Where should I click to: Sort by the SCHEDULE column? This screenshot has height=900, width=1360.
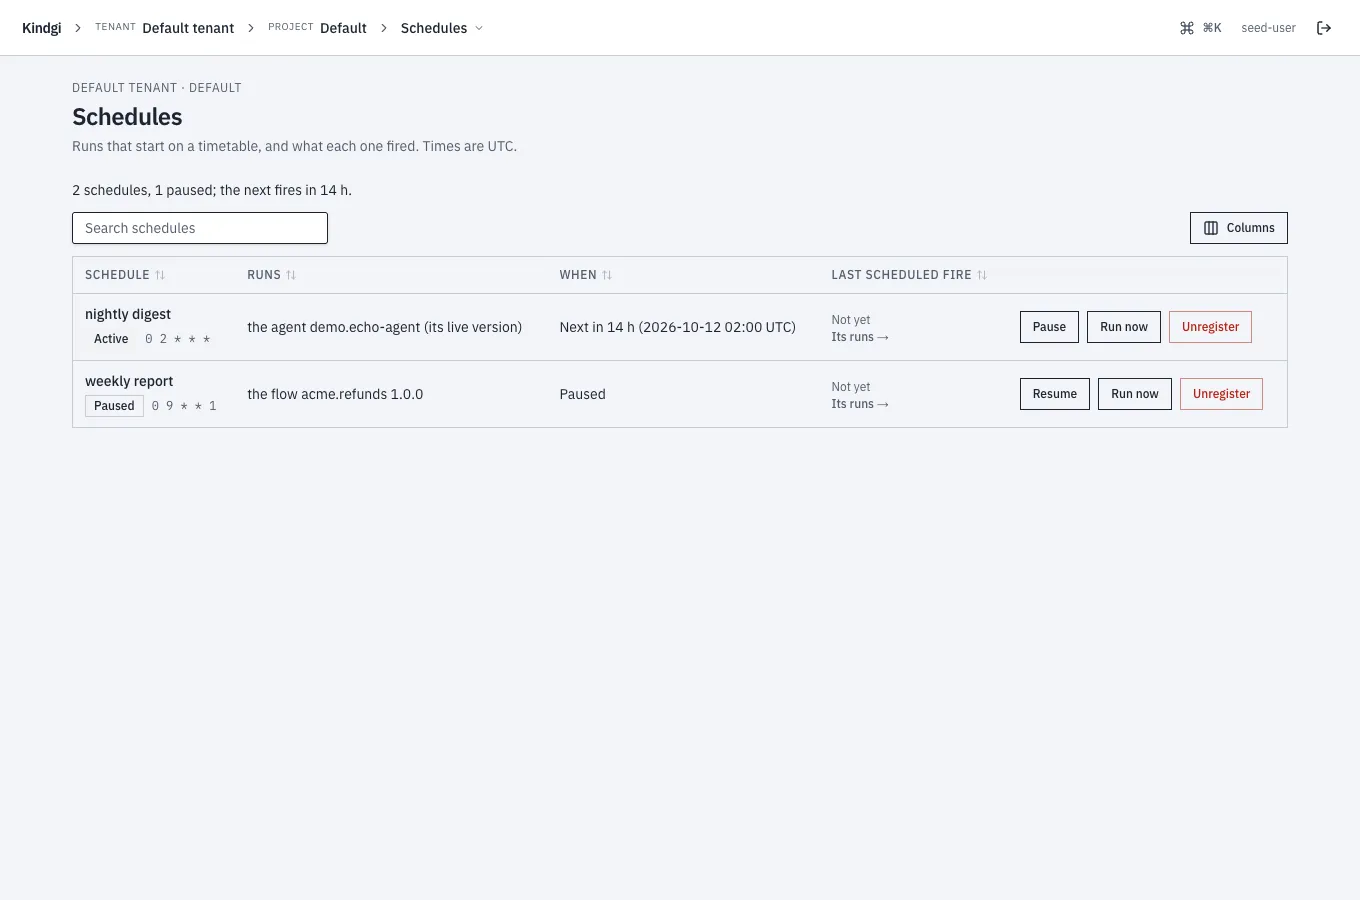(x=125, y=275)
